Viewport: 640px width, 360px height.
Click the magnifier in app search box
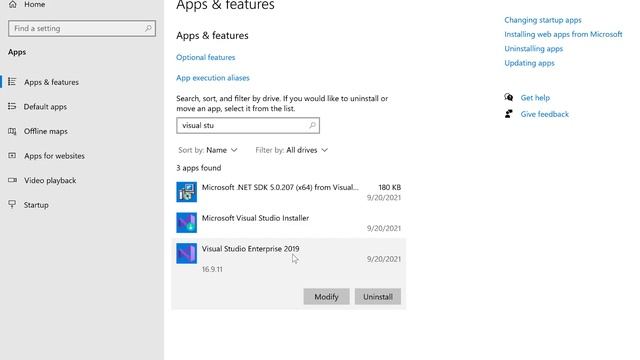(x=312, y=125)
